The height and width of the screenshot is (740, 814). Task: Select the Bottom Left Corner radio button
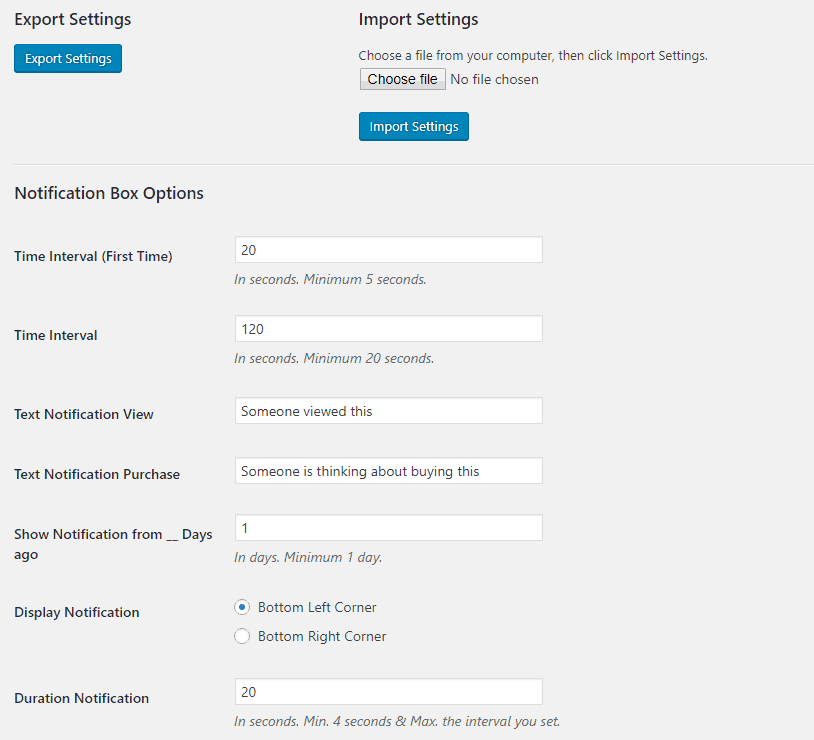[241, 607]
